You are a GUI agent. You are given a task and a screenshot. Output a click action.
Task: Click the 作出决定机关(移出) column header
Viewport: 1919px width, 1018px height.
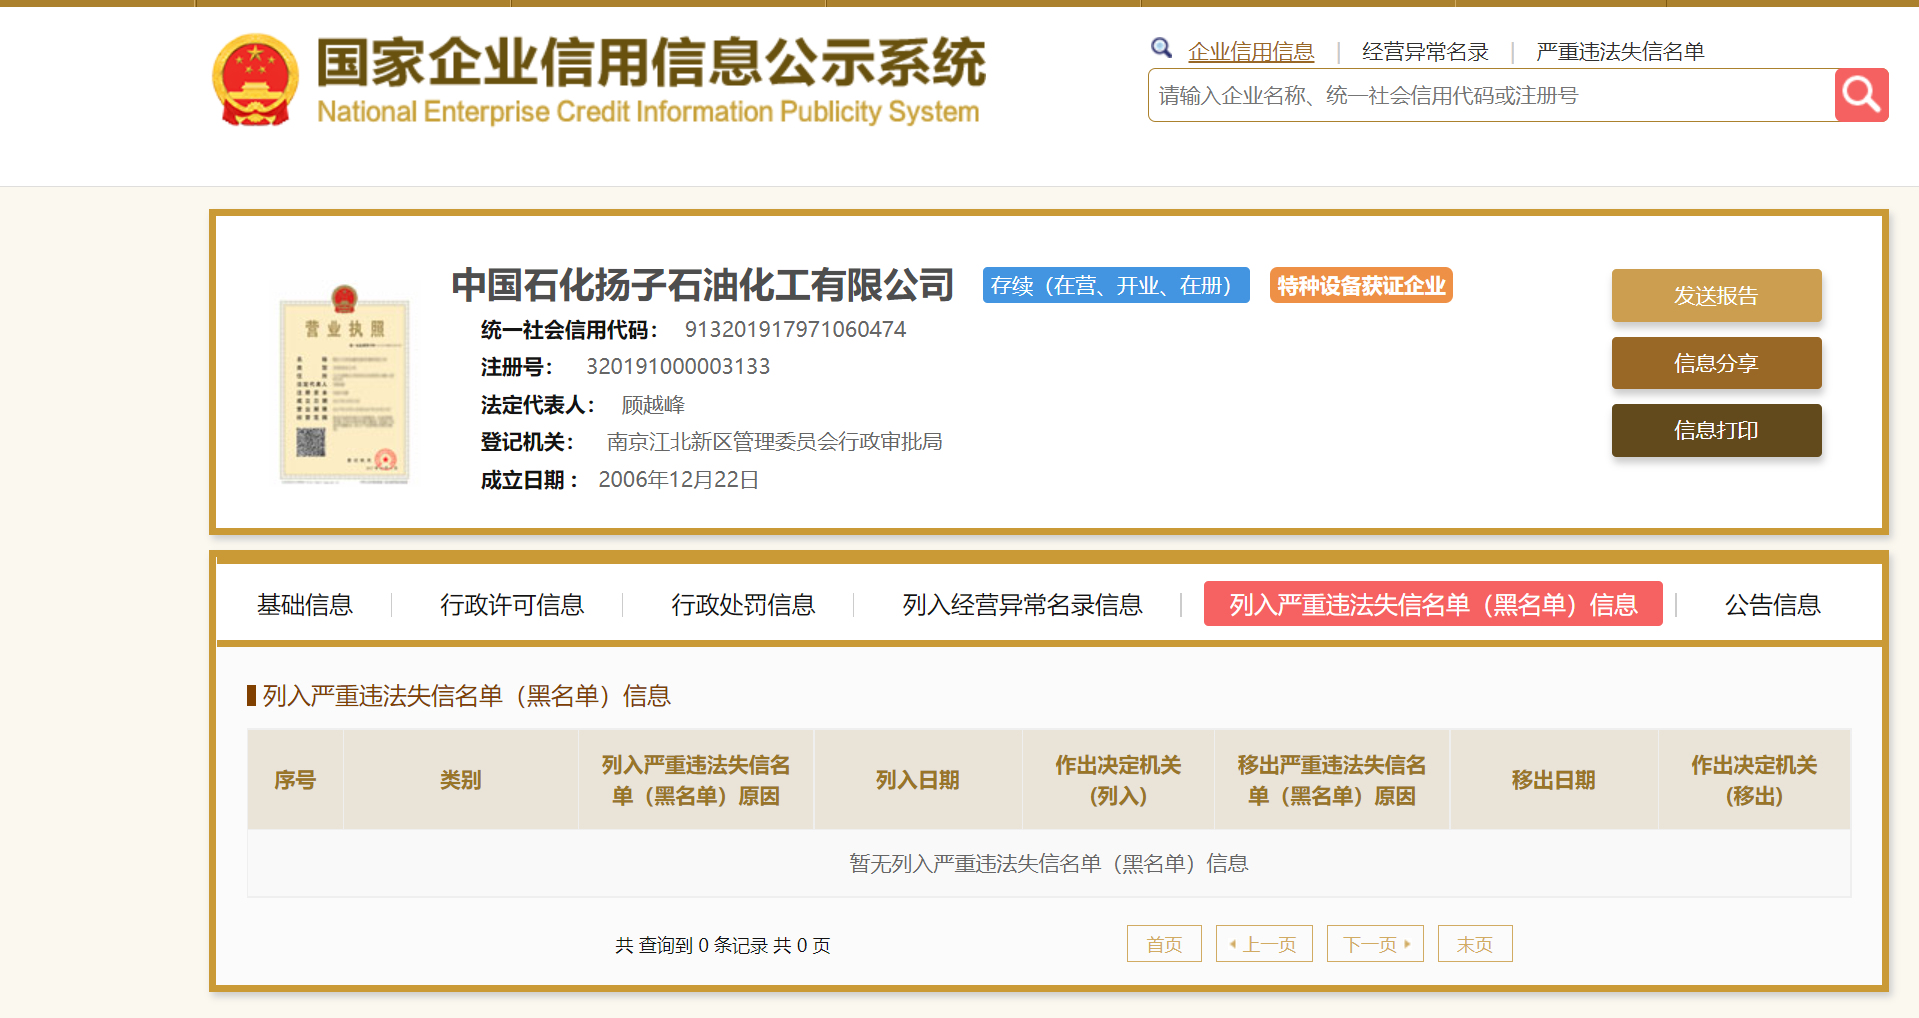[1754, 780]
